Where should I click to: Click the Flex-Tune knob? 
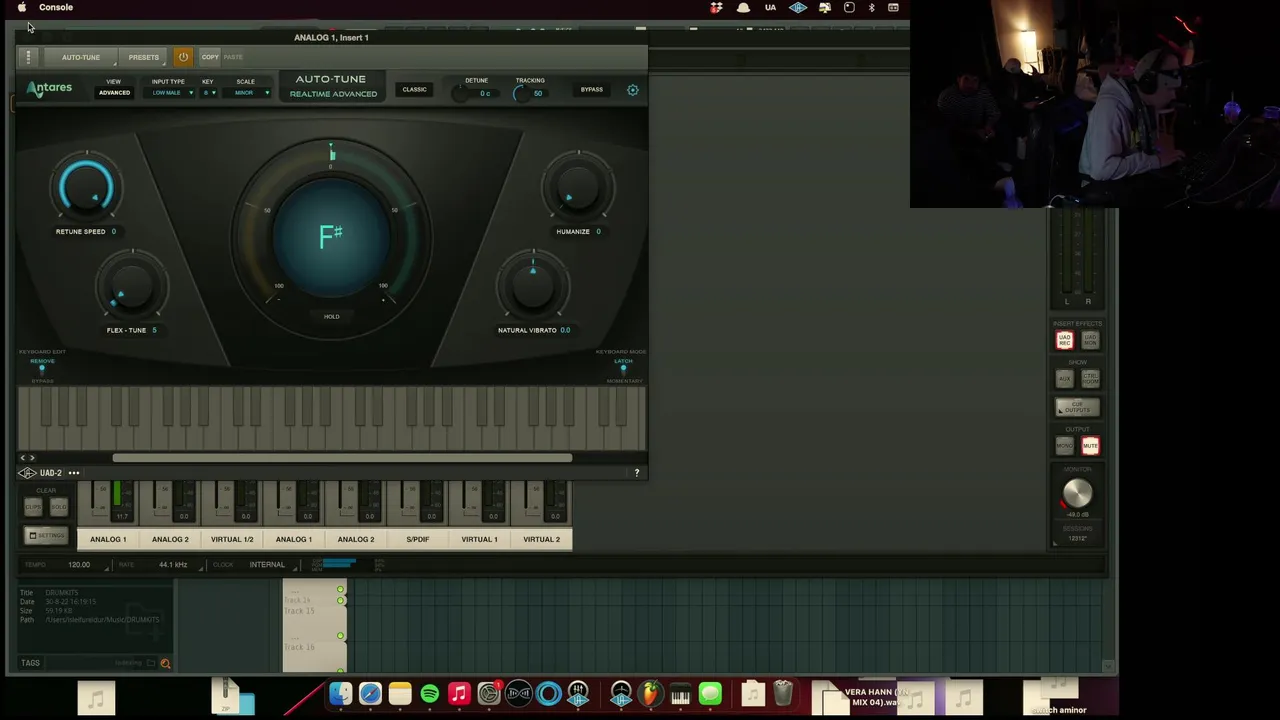coord(131,286)
